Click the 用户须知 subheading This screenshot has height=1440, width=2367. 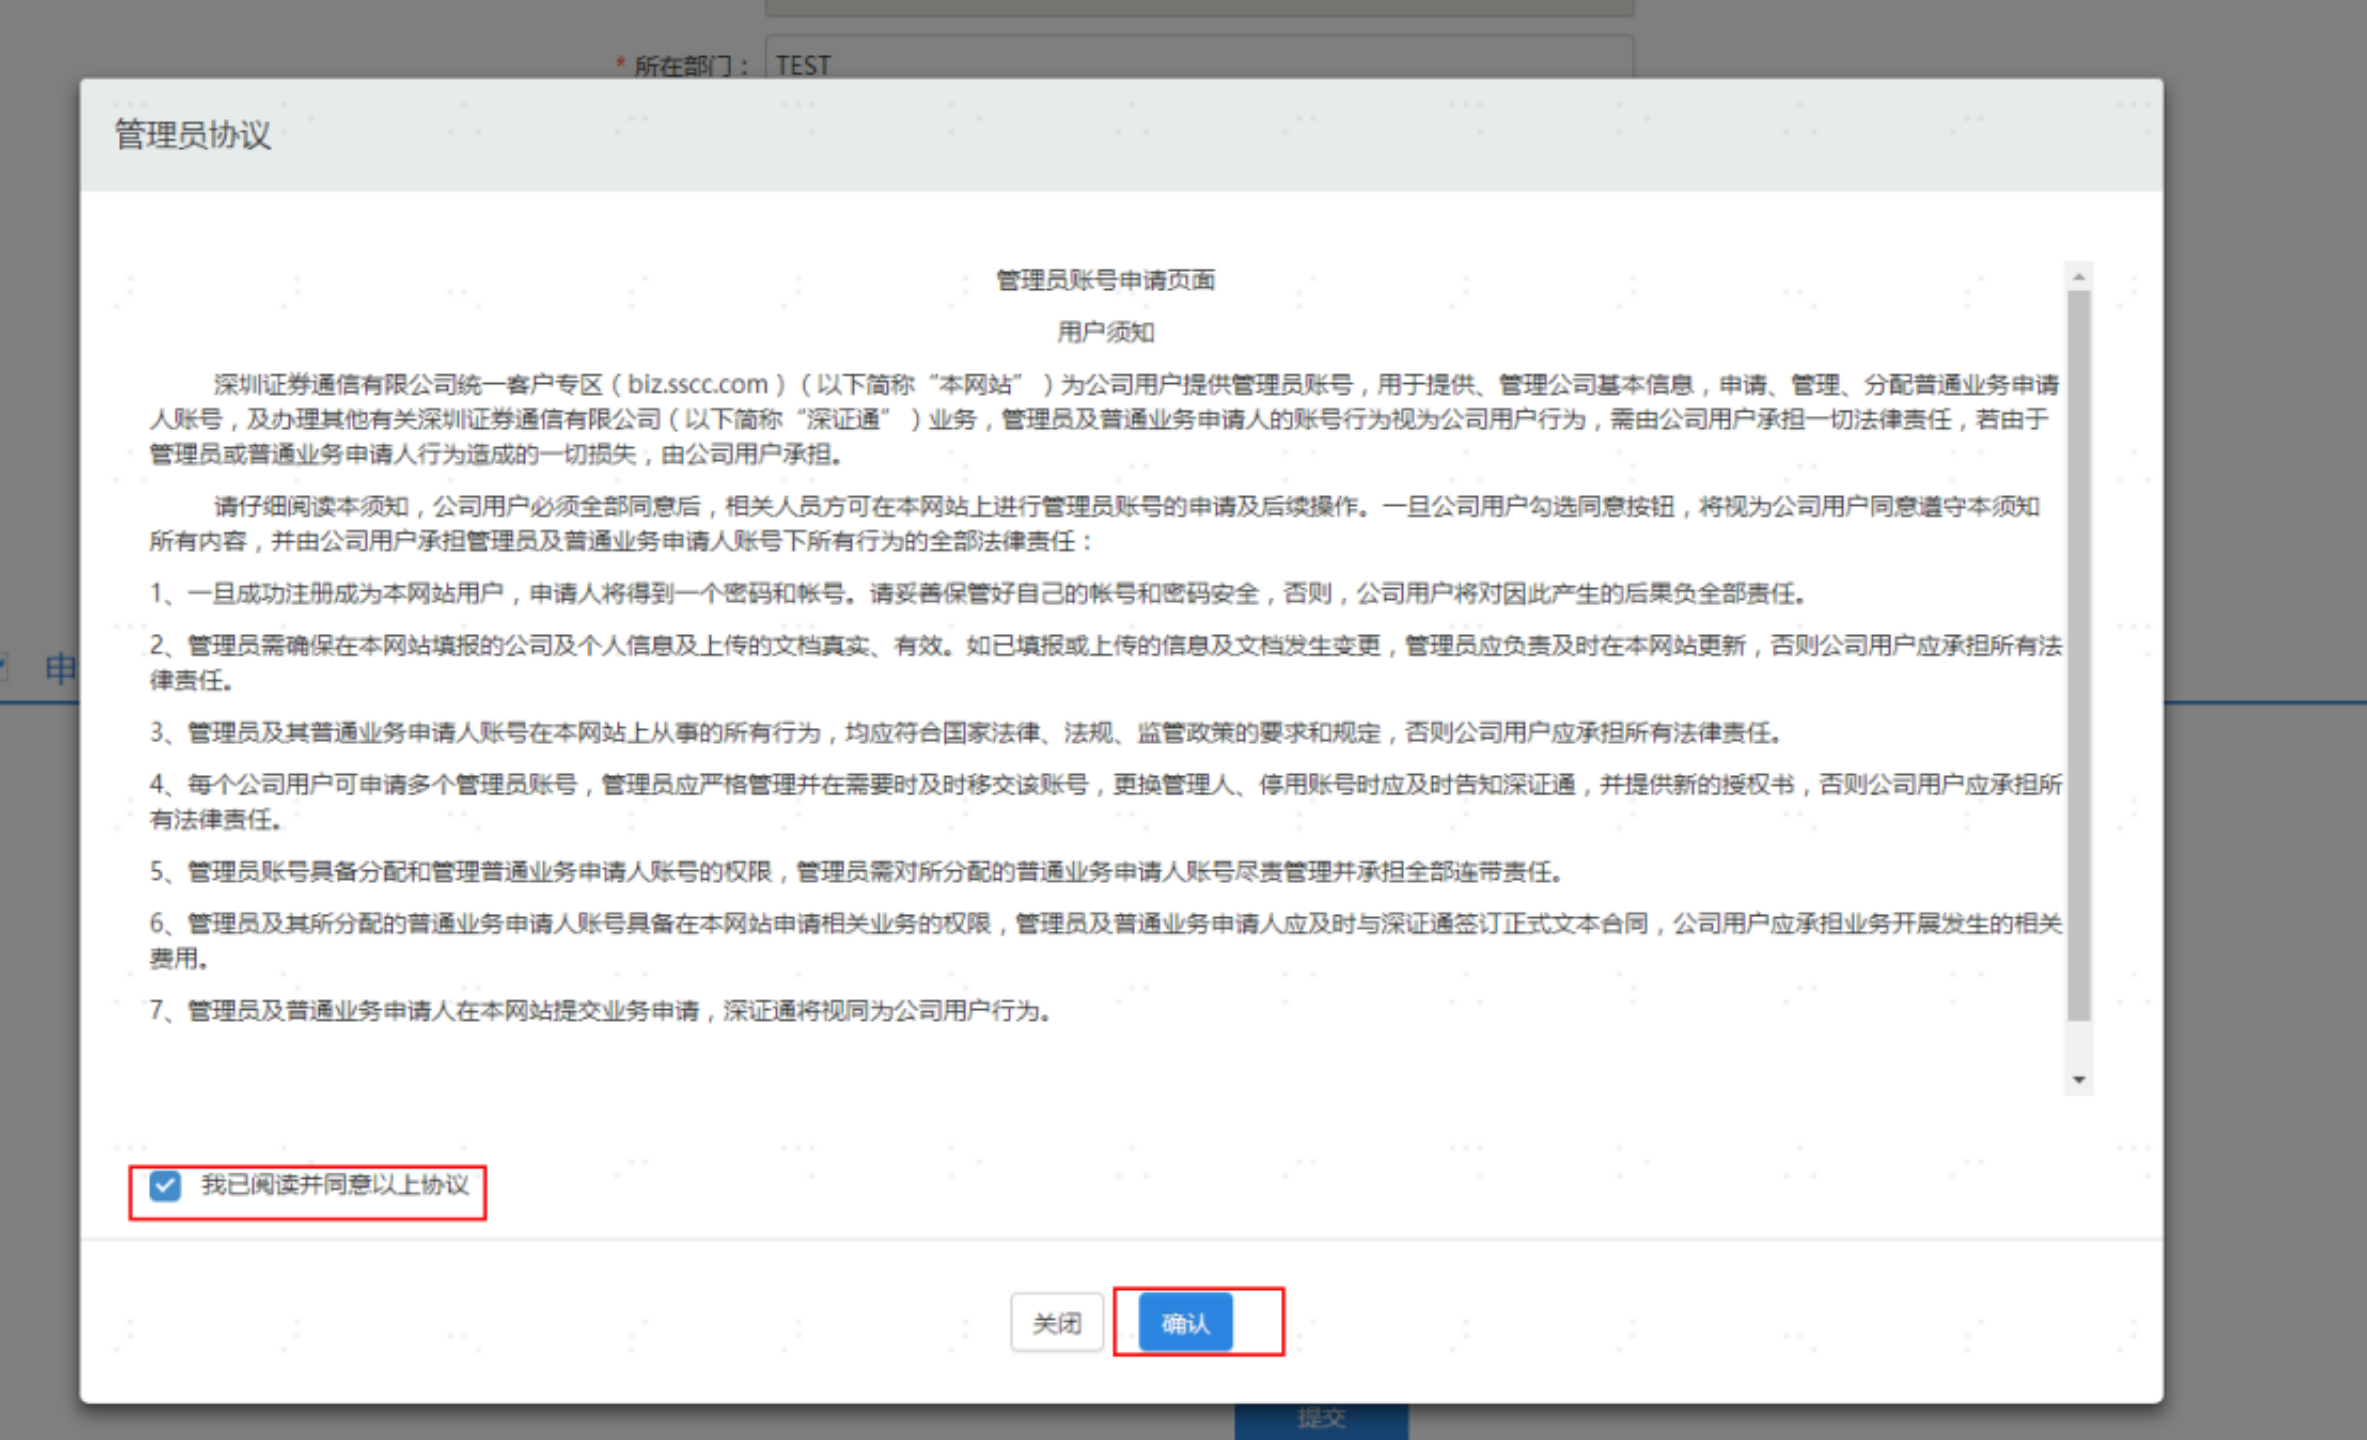click(x=1105, y=332)
